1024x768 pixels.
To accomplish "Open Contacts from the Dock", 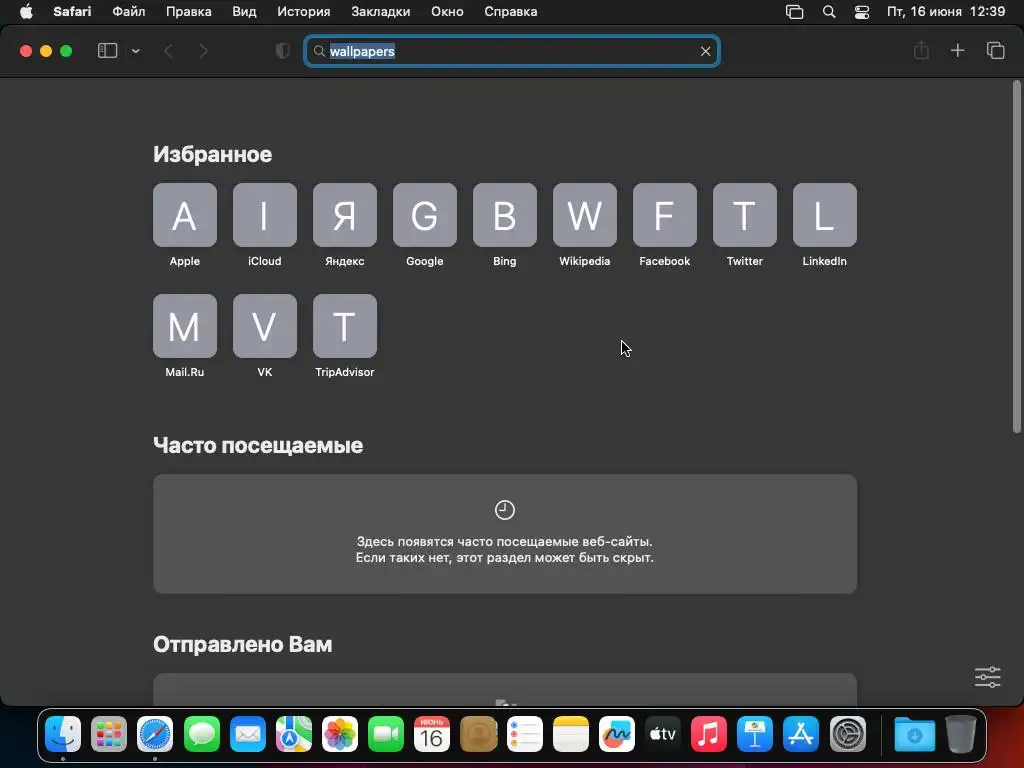I will [478, 734].
